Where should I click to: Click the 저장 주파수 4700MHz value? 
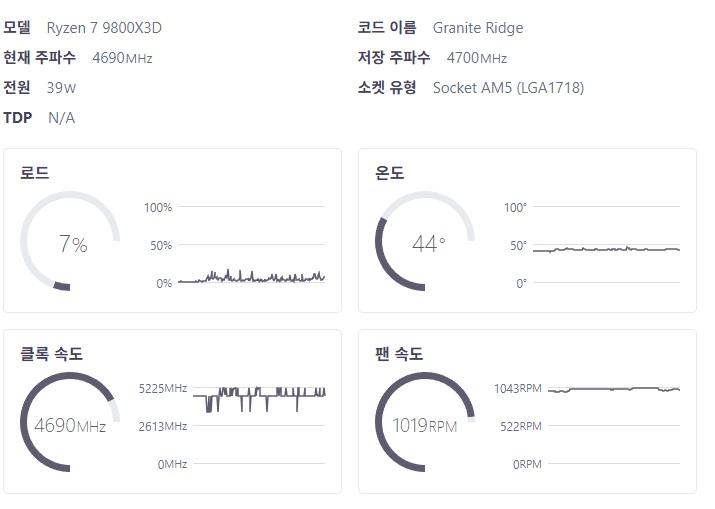tap(477, 58)
